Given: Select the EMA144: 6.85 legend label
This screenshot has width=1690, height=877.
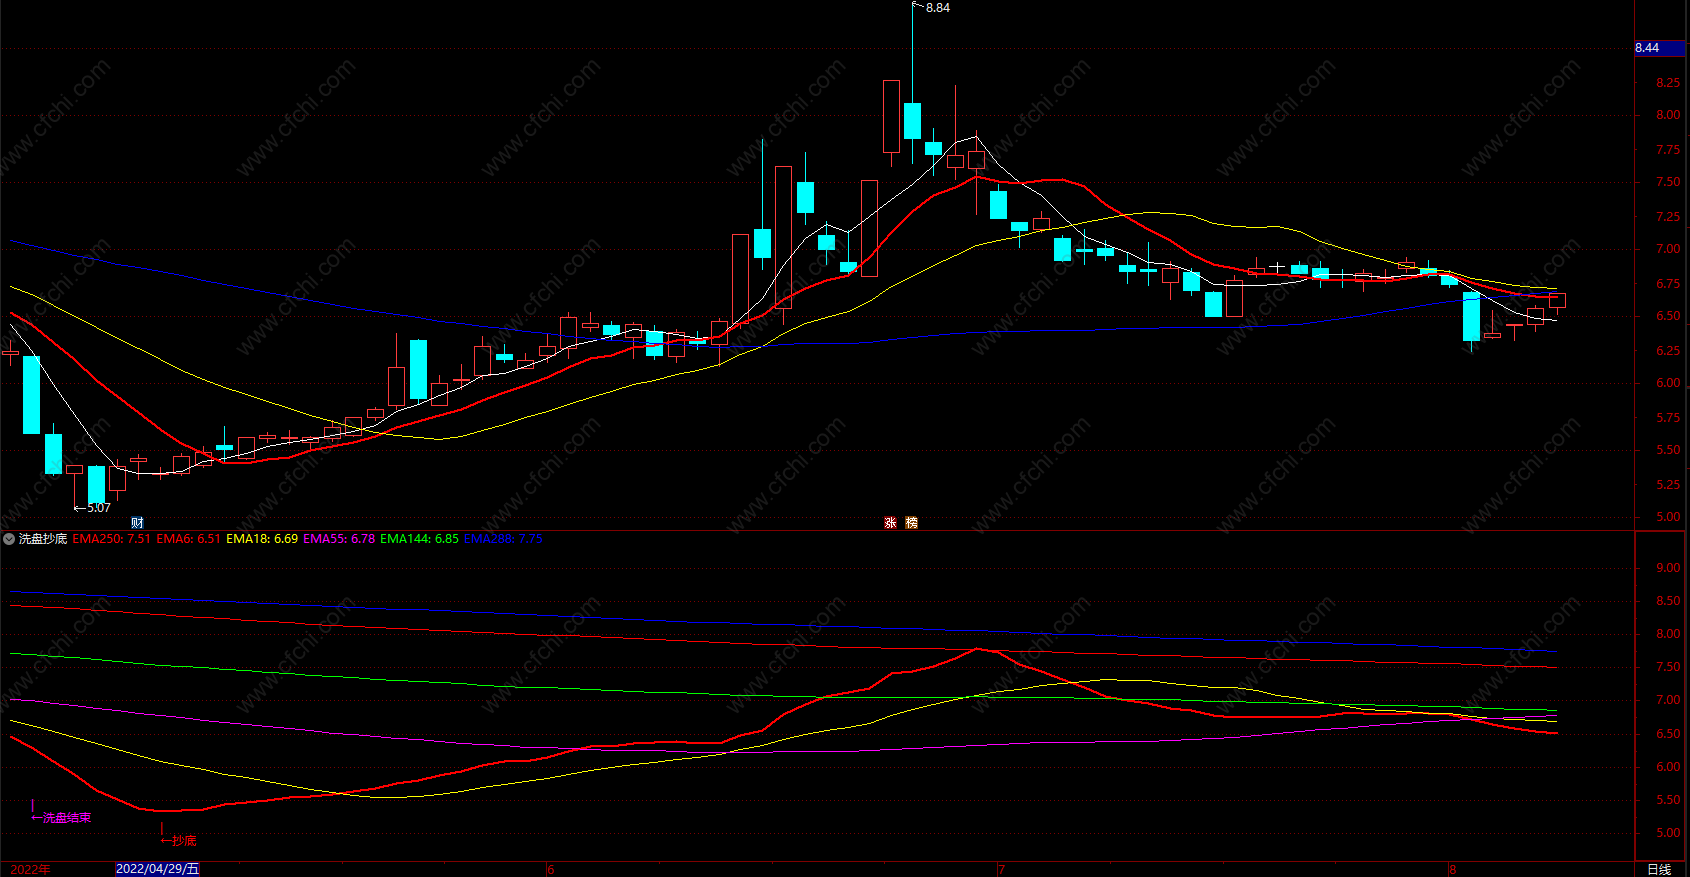Looking at the screenshot, I should 419,539.
